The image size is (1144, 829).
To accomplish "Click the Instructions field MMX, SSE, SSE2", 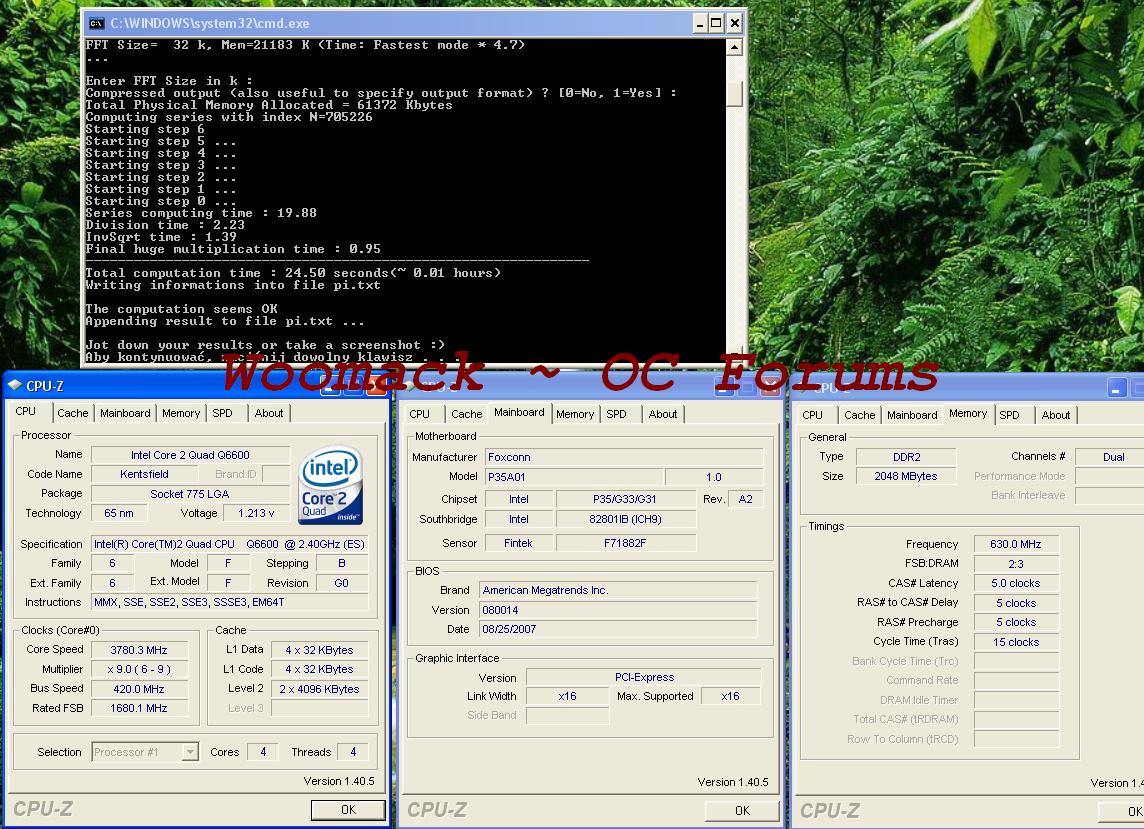I will click(229, 602).
